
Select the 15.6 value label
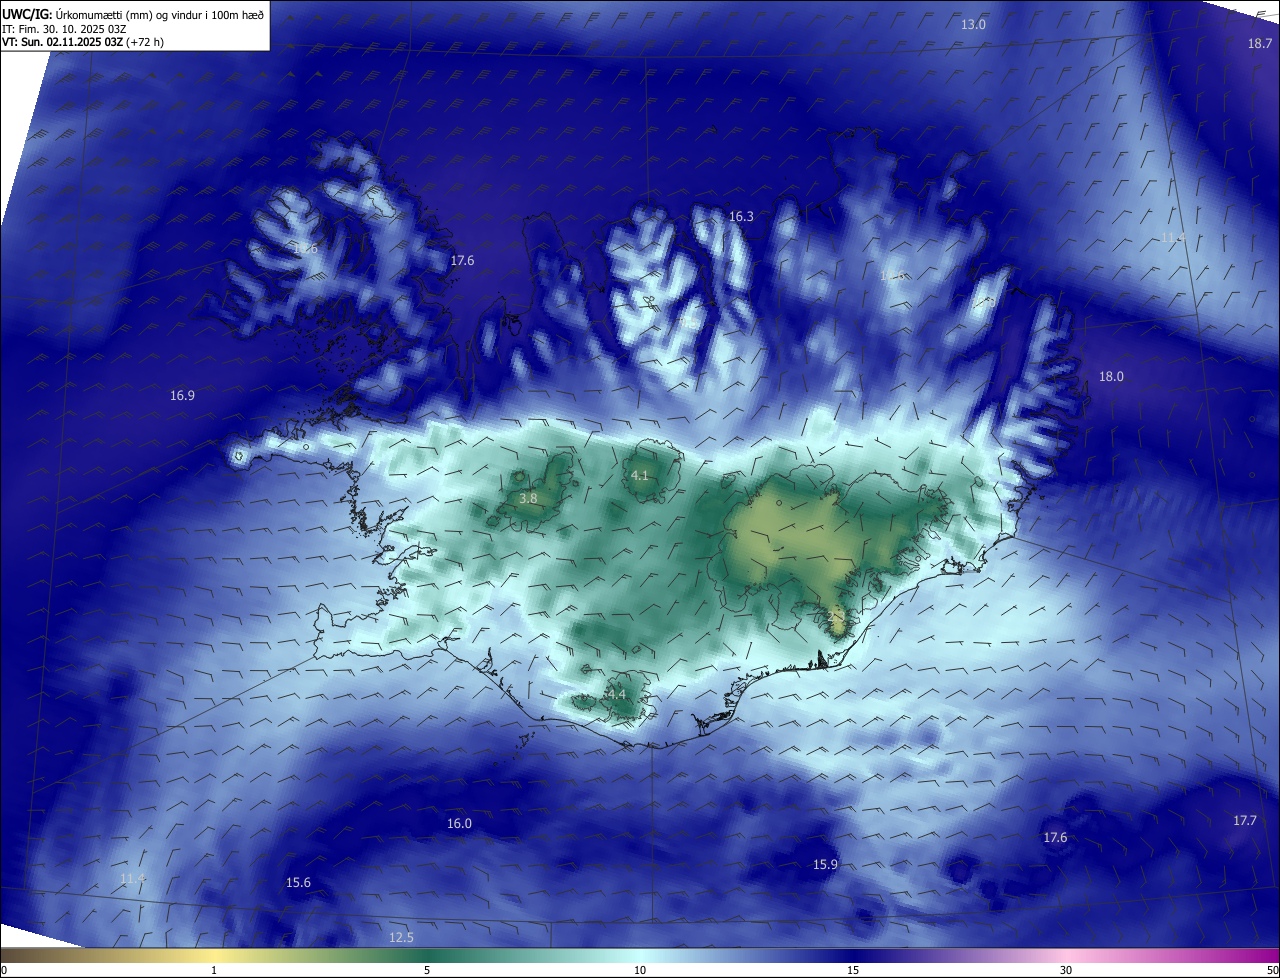(x=298, y=882)
